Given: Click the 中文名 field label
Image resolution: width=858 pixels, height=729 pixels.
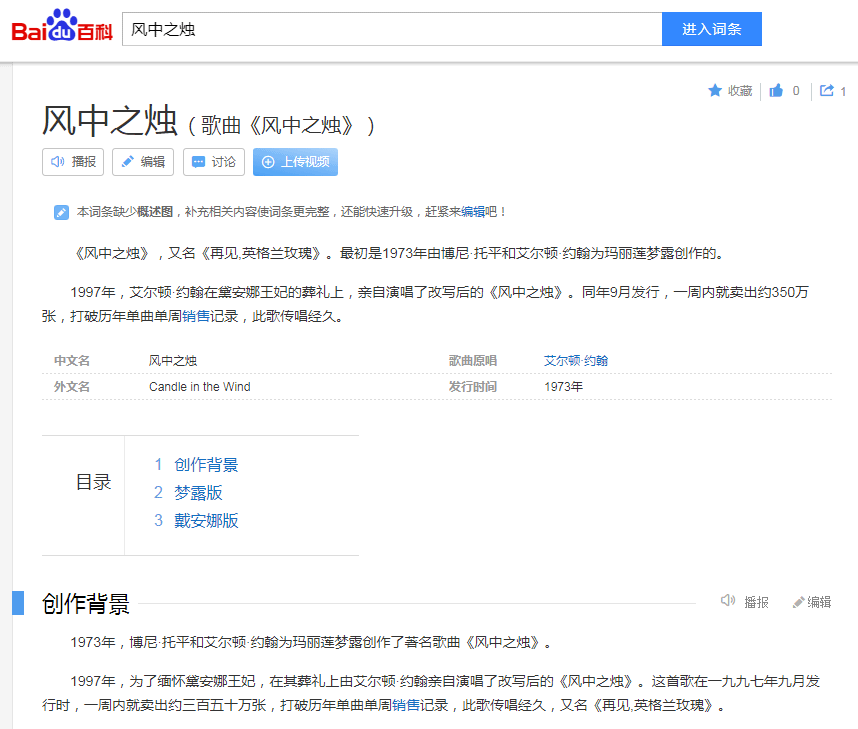Looking at the screenshot, I should coord(72,361).
